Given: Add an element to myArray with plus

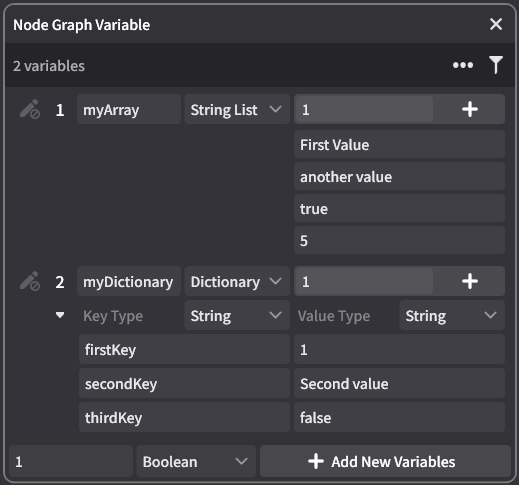Looking at the screenshot, I should [470, 109].
